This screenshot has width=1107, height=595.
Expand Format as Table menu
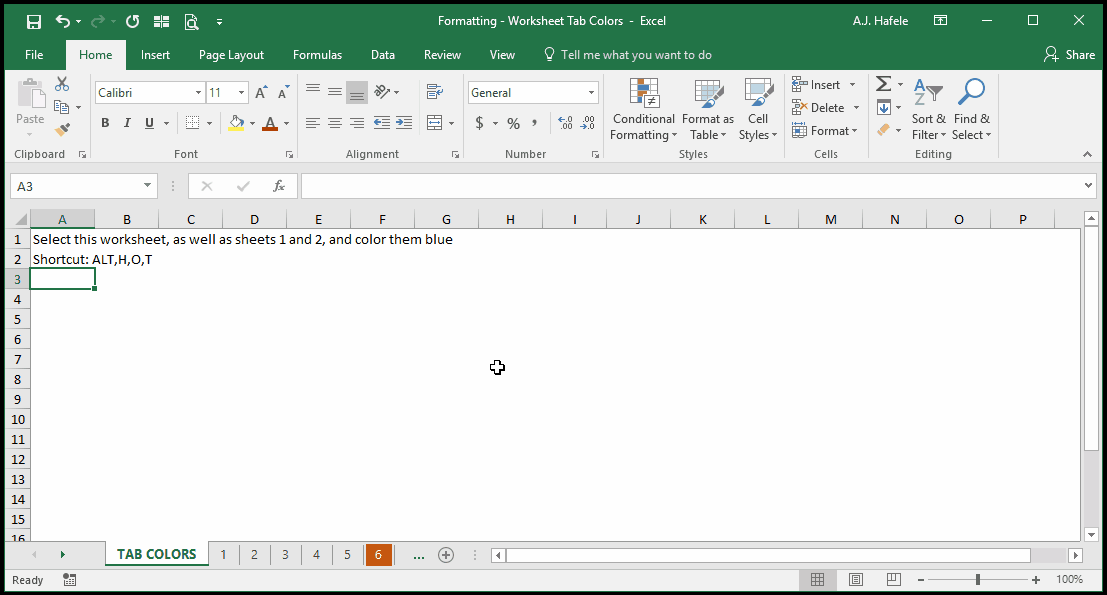pyautogui.click(x=707, y=109)
